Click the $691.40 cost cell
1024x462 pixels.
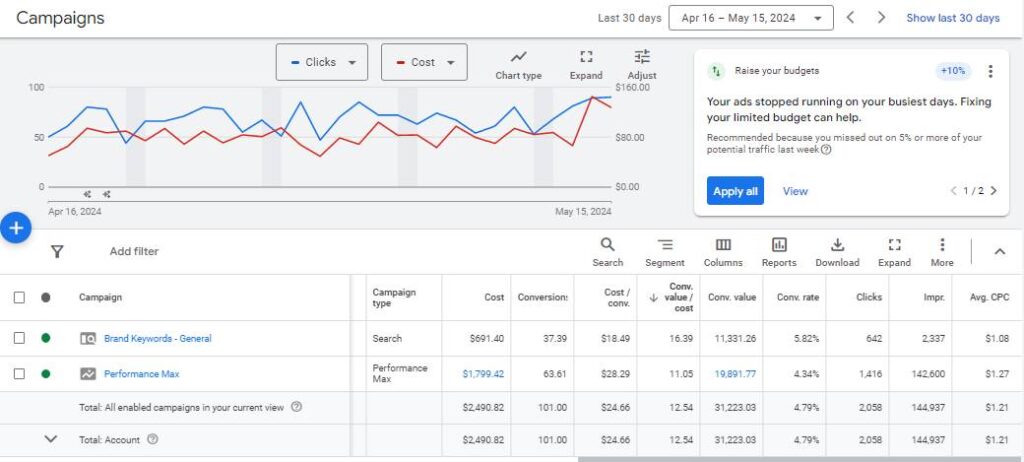point(487,338)
